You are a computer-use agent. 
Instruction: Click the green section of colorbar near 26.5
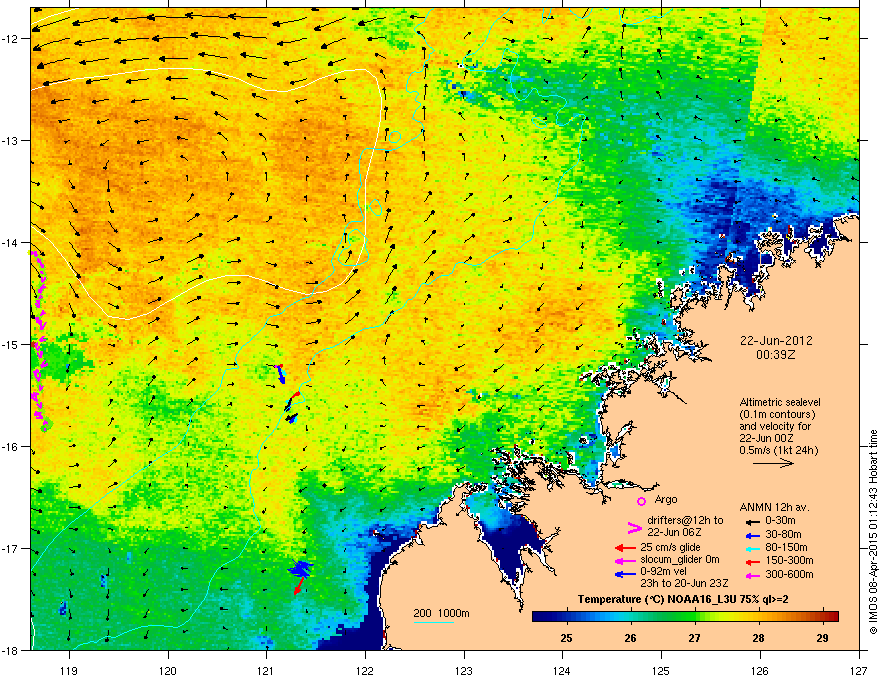[x=663, y=617]
